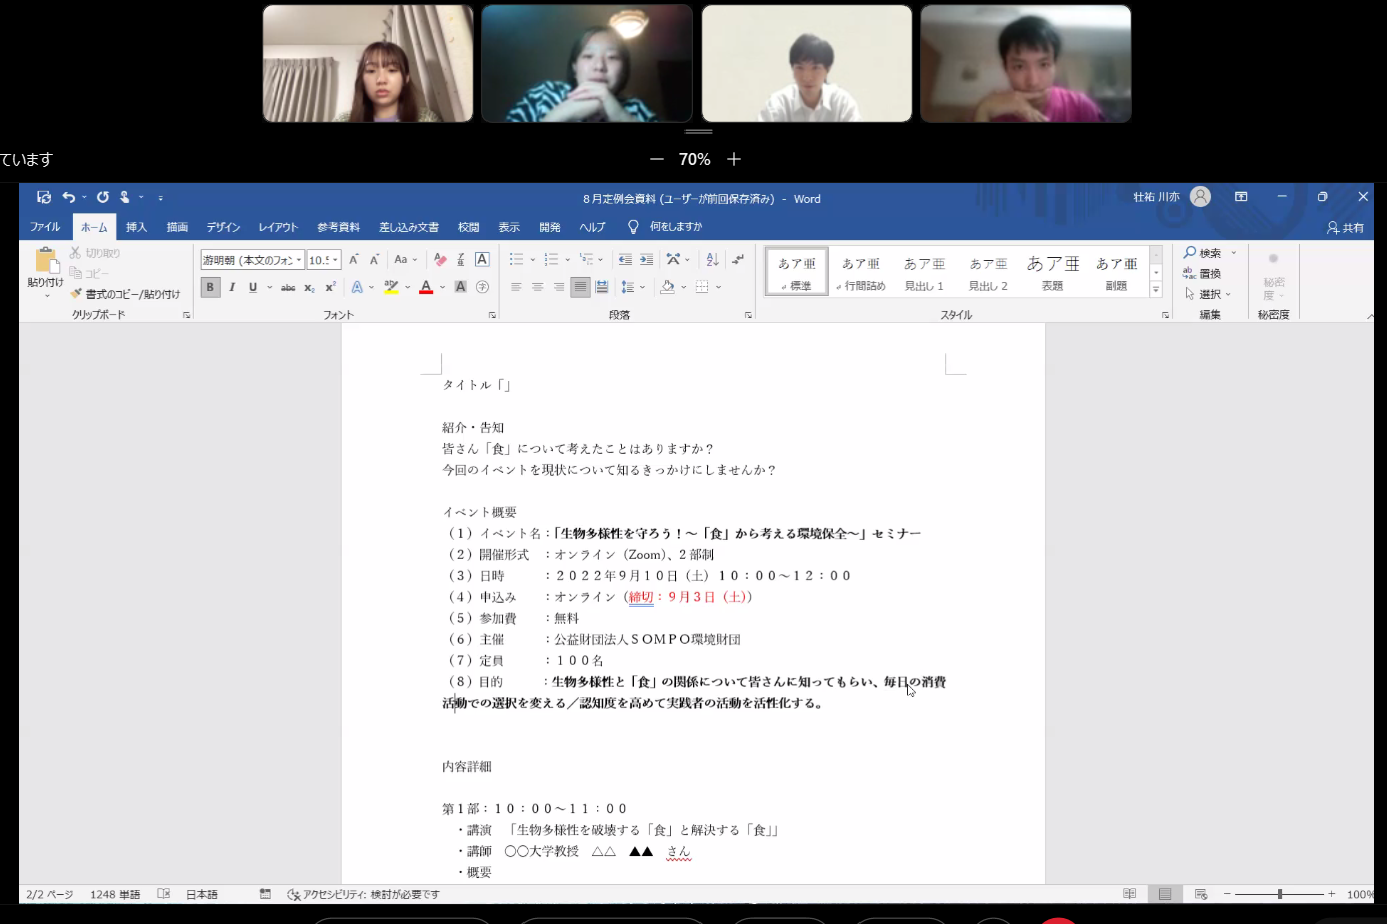
Task: Open the bullet list dropdown arrow
Action: point(532,260)
